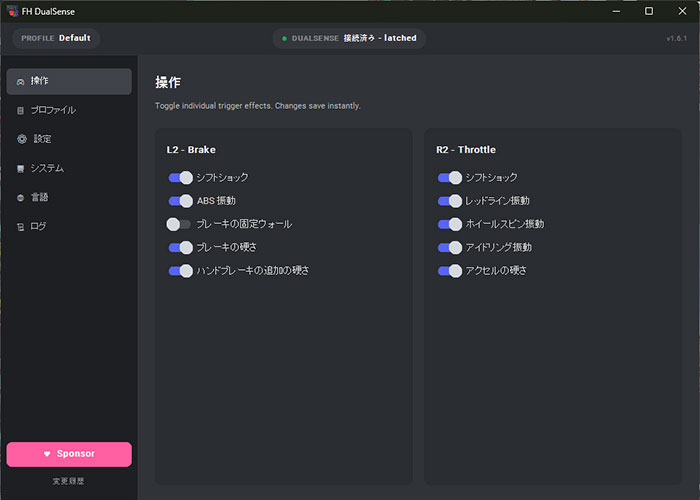This screenshot has height=500, width=700.
Task: Click the R2 - Throttle heading
Action: point(466,150)
